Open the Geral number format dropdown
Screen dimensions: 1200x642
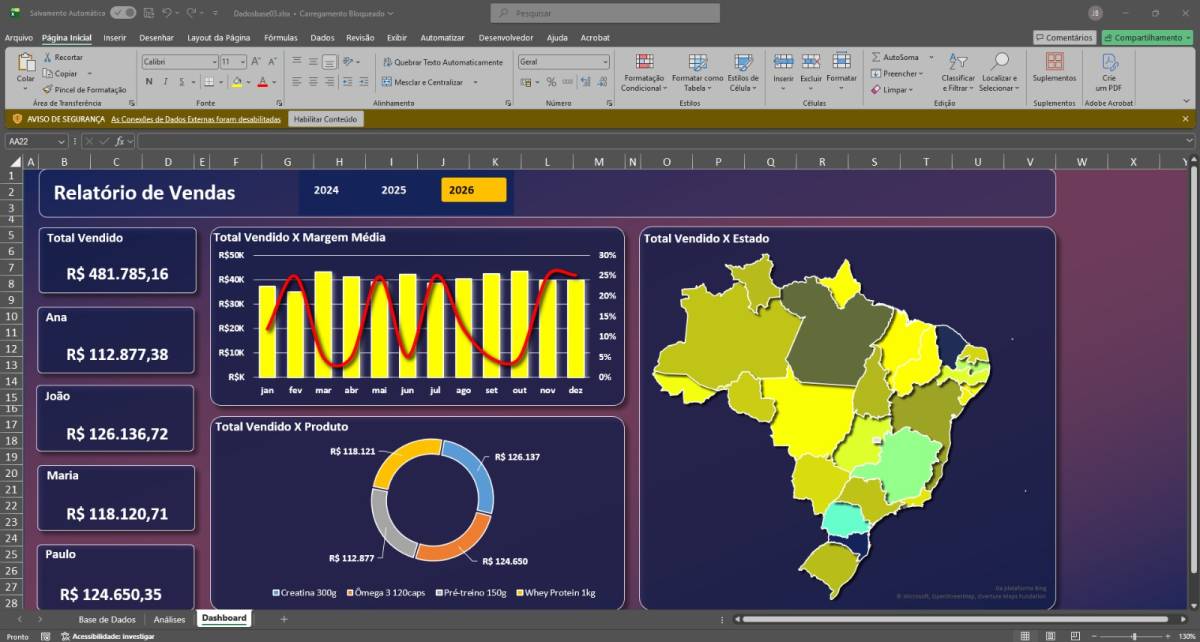pyautogui.click(x=604, y=62)
